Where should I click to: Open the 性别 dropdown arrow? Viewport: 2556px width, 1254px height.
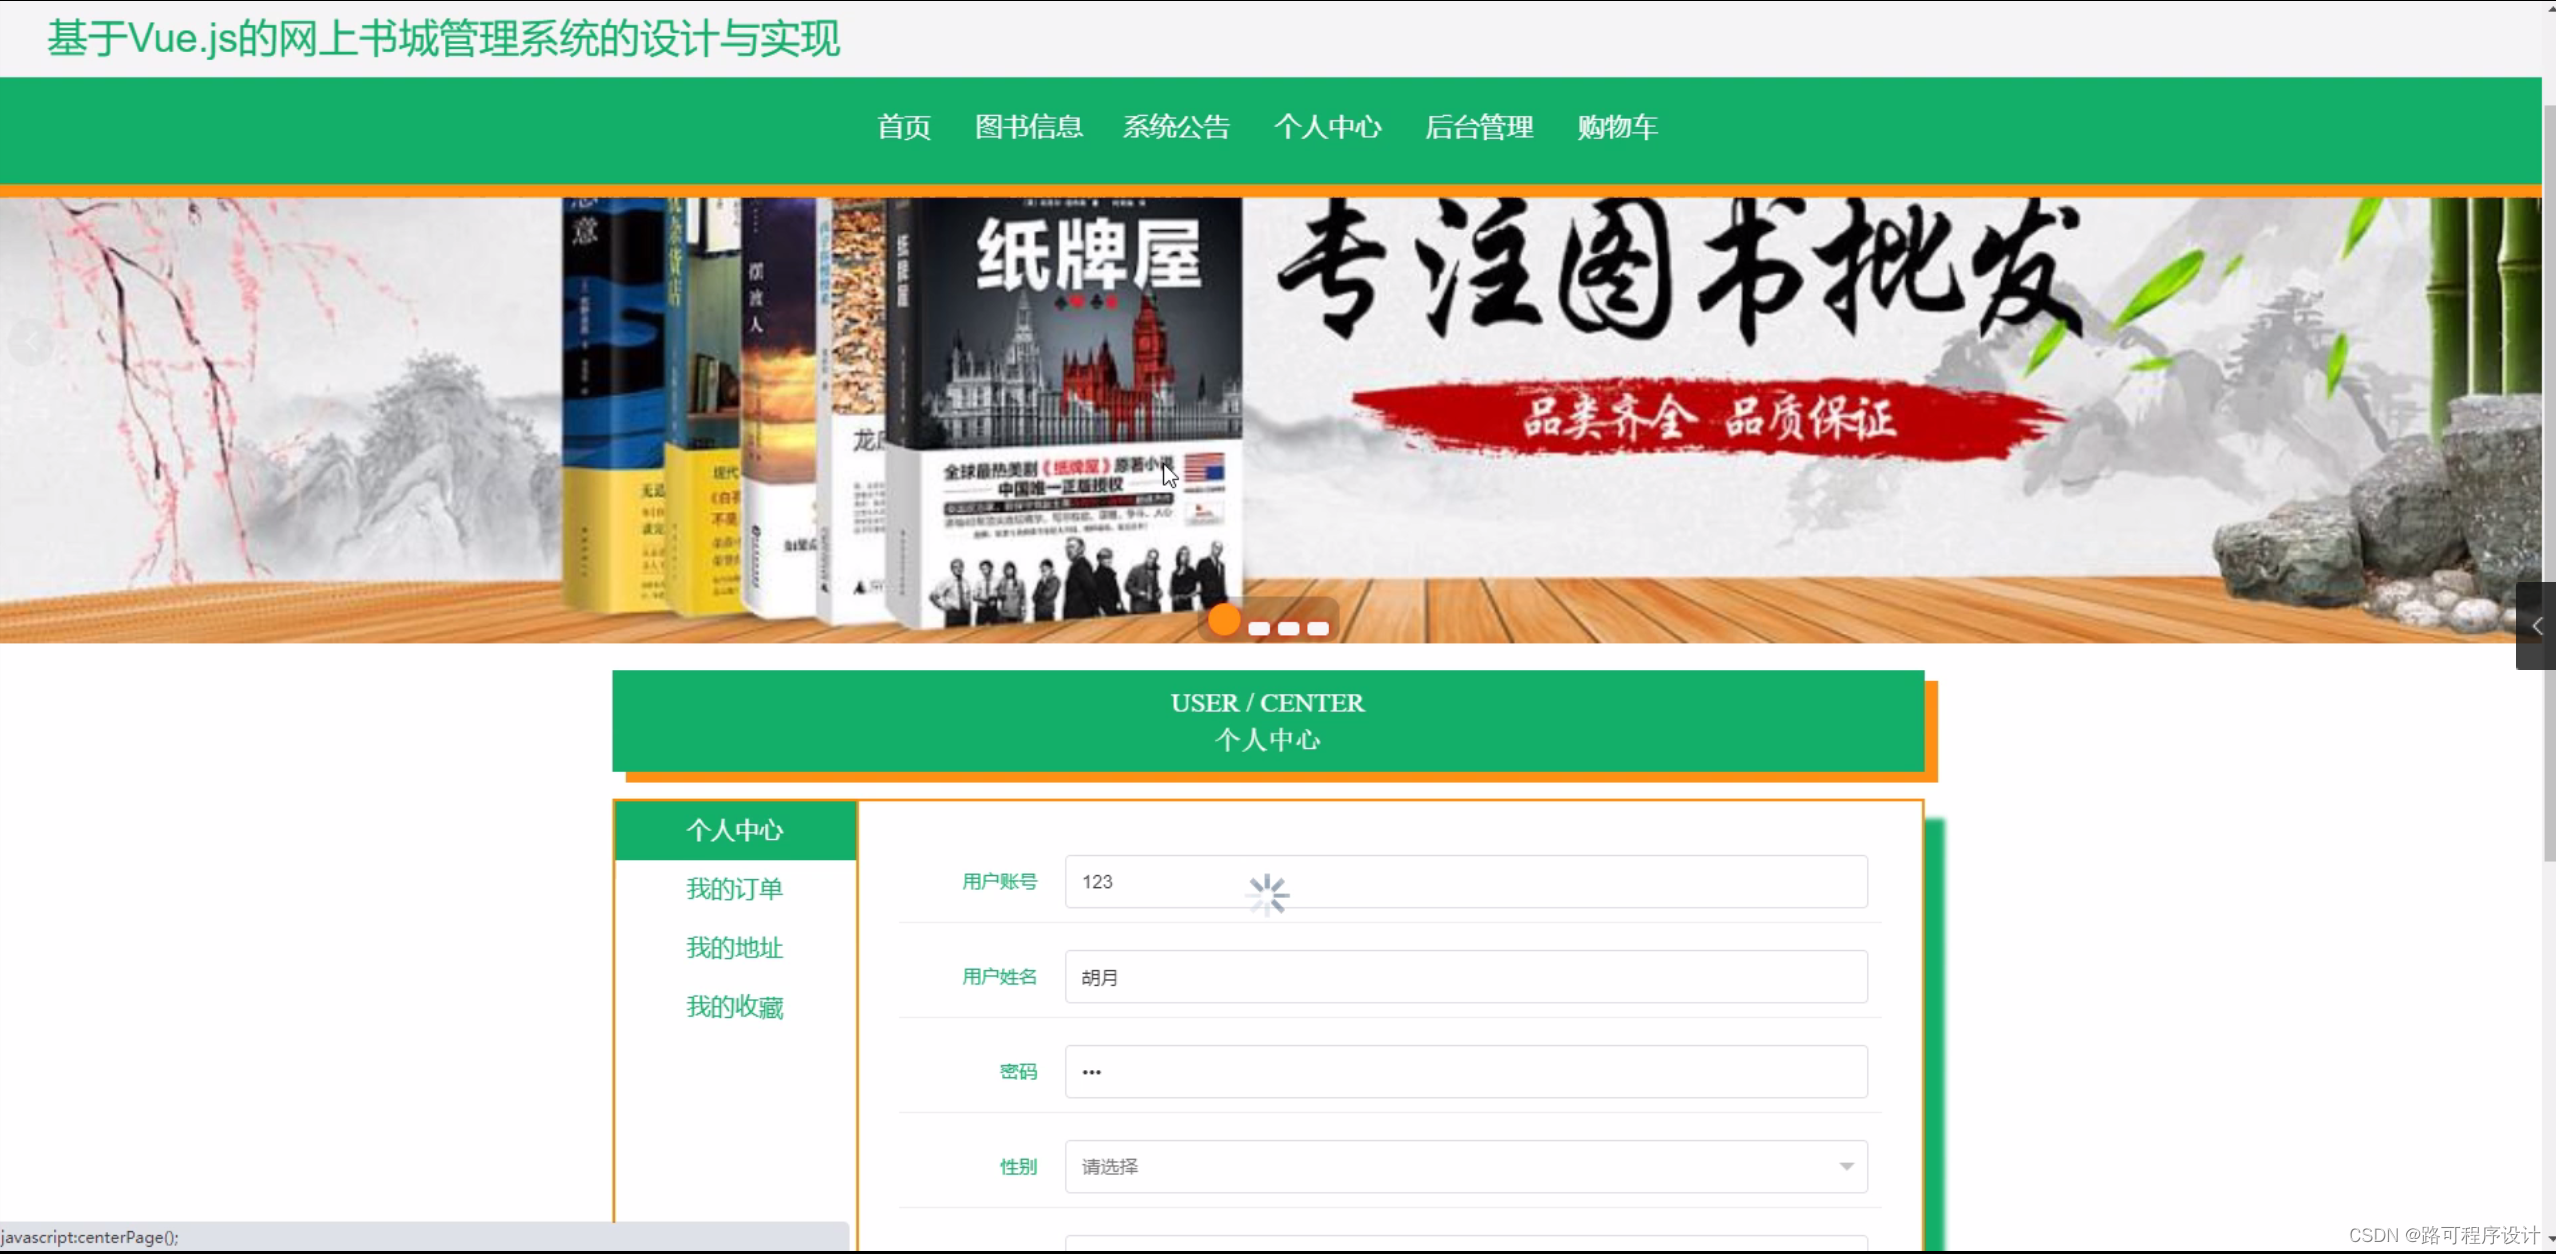coord(1846,1166)
